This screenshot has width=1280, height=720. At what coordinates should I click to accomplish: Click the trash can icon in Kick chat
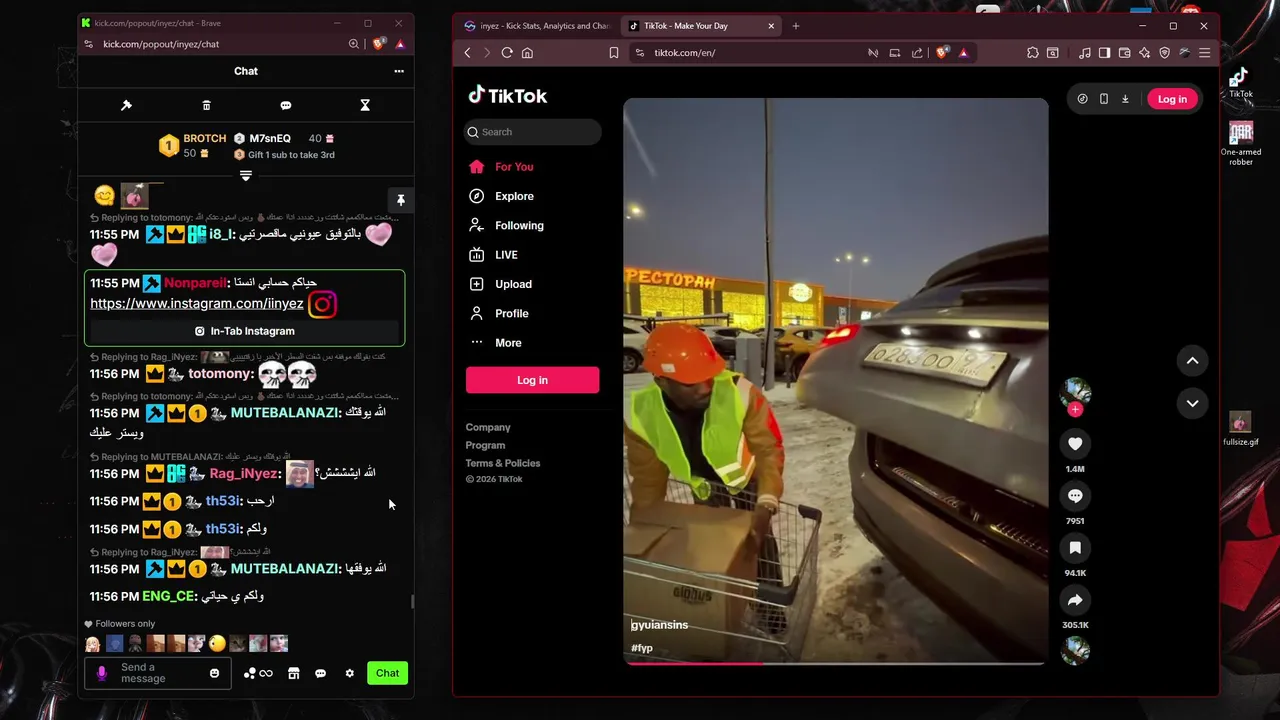[x=206, y=105]
